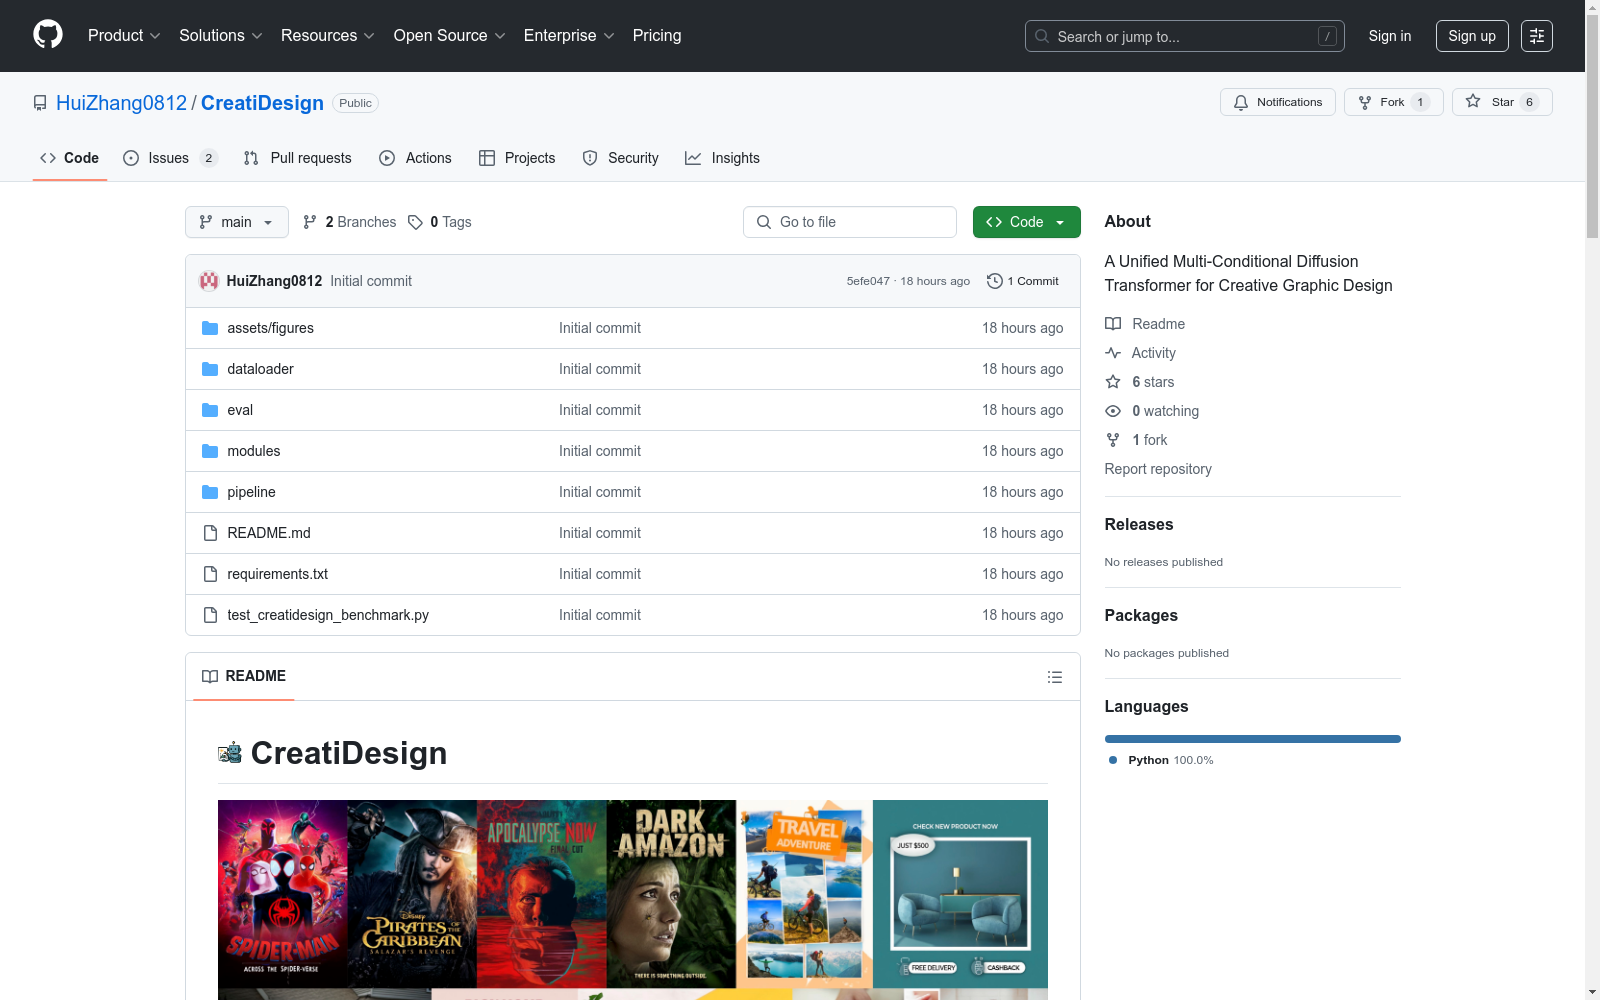
Task: Open the Pull requests tab
Action: pyautogui.click(x=298, y=158)
